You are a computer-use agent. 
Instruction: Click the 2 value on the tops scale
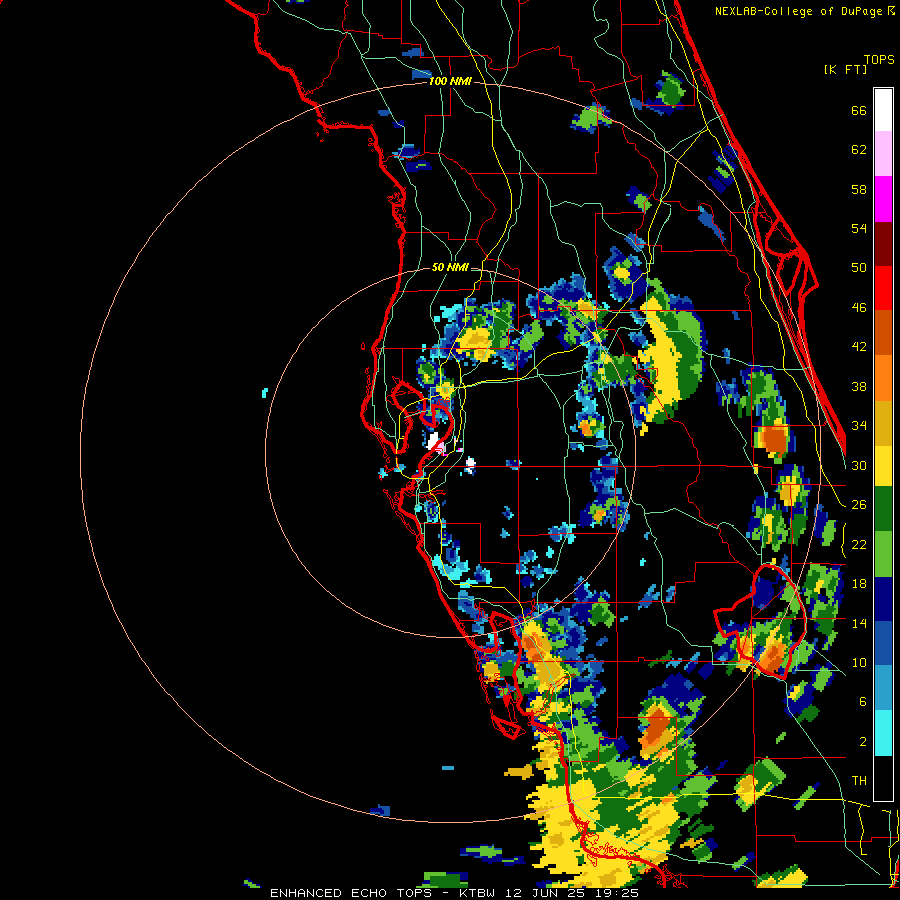pos(863,742)
